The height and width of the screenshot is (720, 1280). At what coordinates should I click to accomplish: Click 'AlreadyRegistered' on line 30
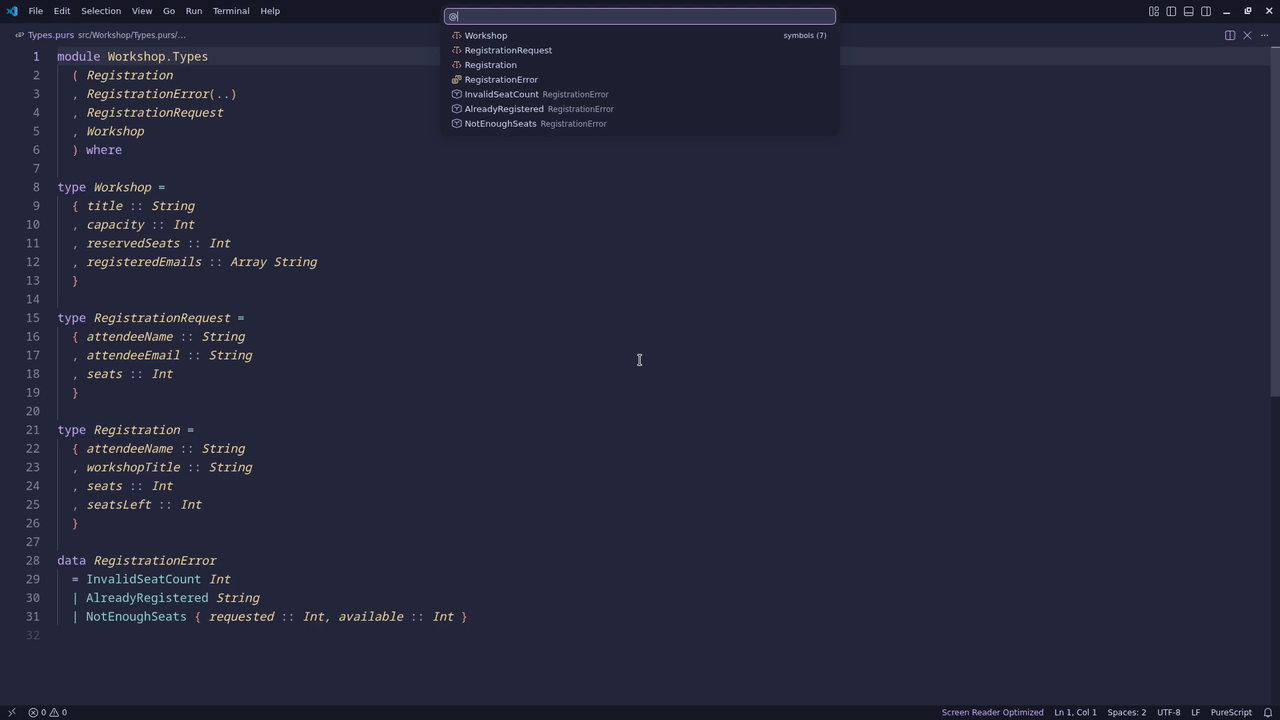coord(147,598)
